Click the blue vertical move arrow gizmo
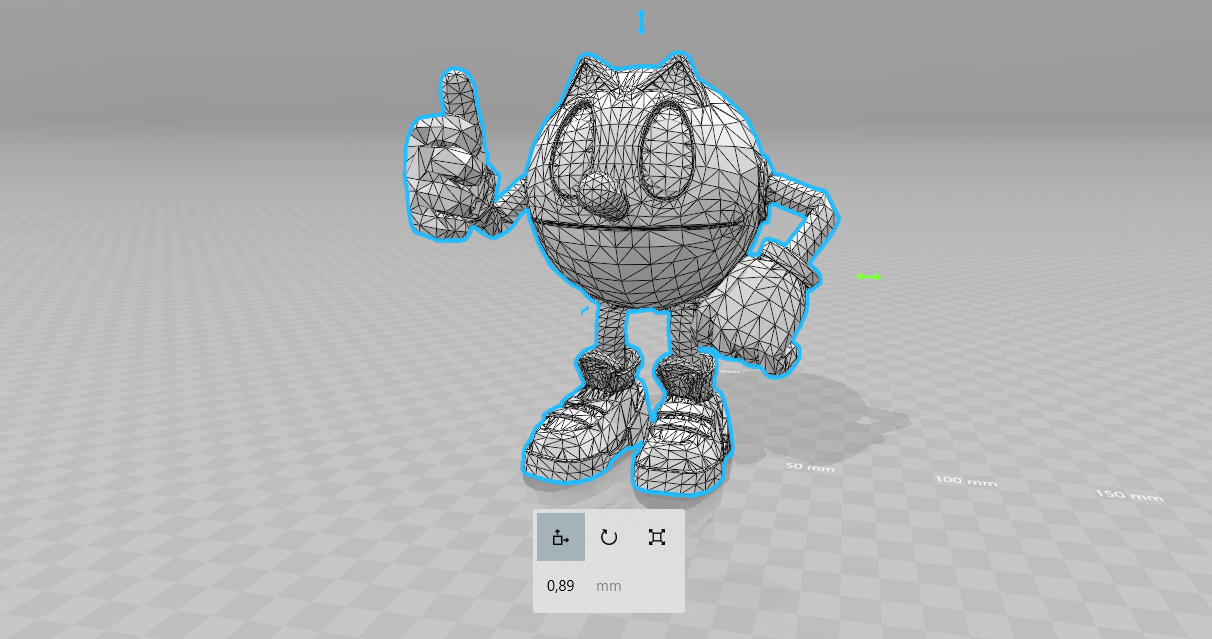The width and height of the screenshot is (1212, 639). (640, 20)
